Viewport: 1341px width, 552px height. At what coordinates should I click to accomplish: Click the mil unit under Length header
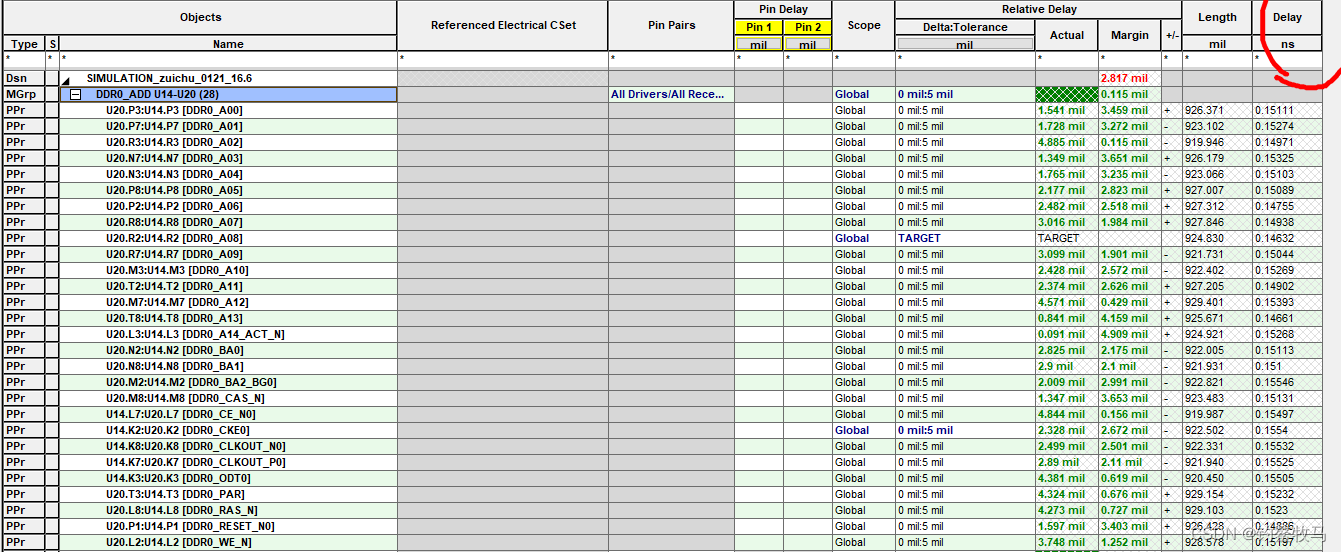[1217, 44]
